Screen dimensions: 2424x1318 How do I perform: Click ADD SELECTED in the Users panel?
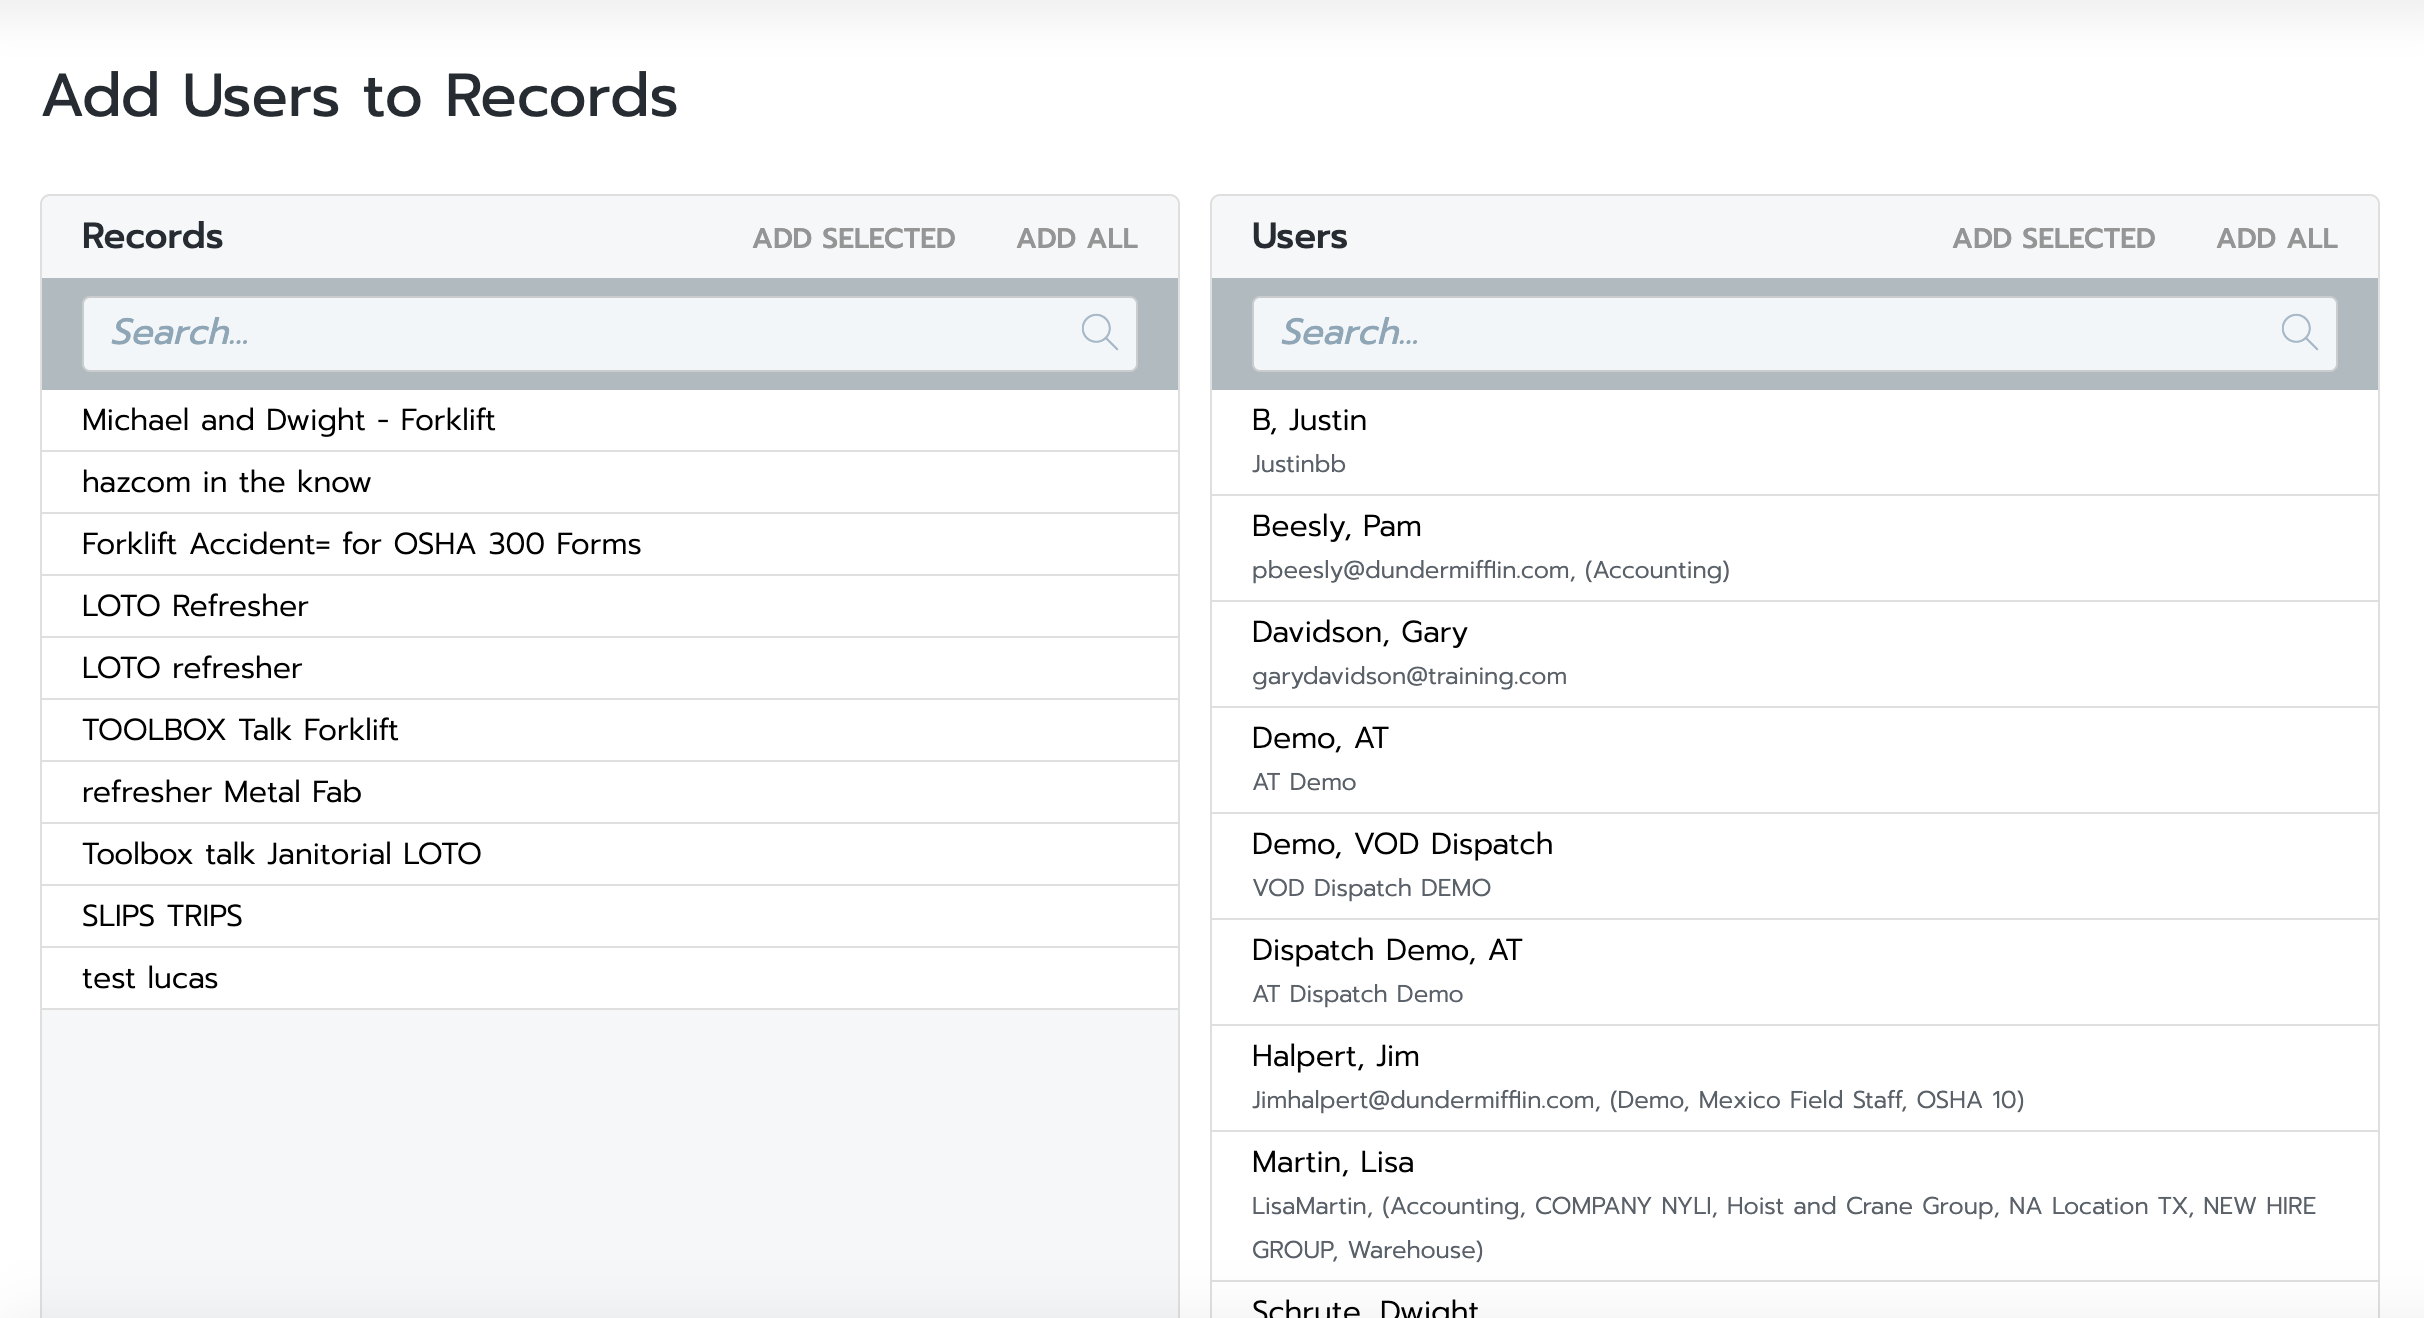(2054, 238)
